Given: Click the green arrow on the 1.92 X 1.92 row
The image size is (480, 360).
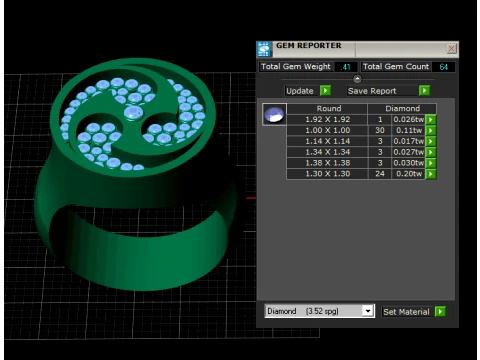Looking at the screenshot, I should pos(431,120).
